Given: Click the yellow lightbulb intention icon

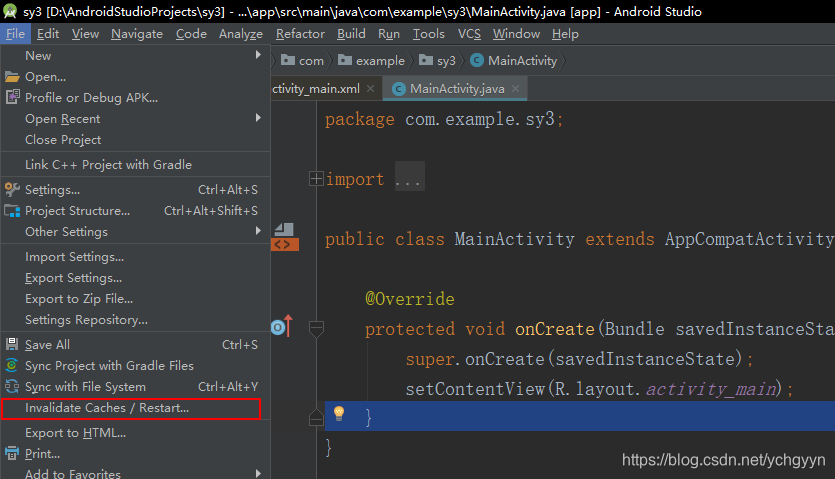Looking at the screenshot, I should point(339,413).
